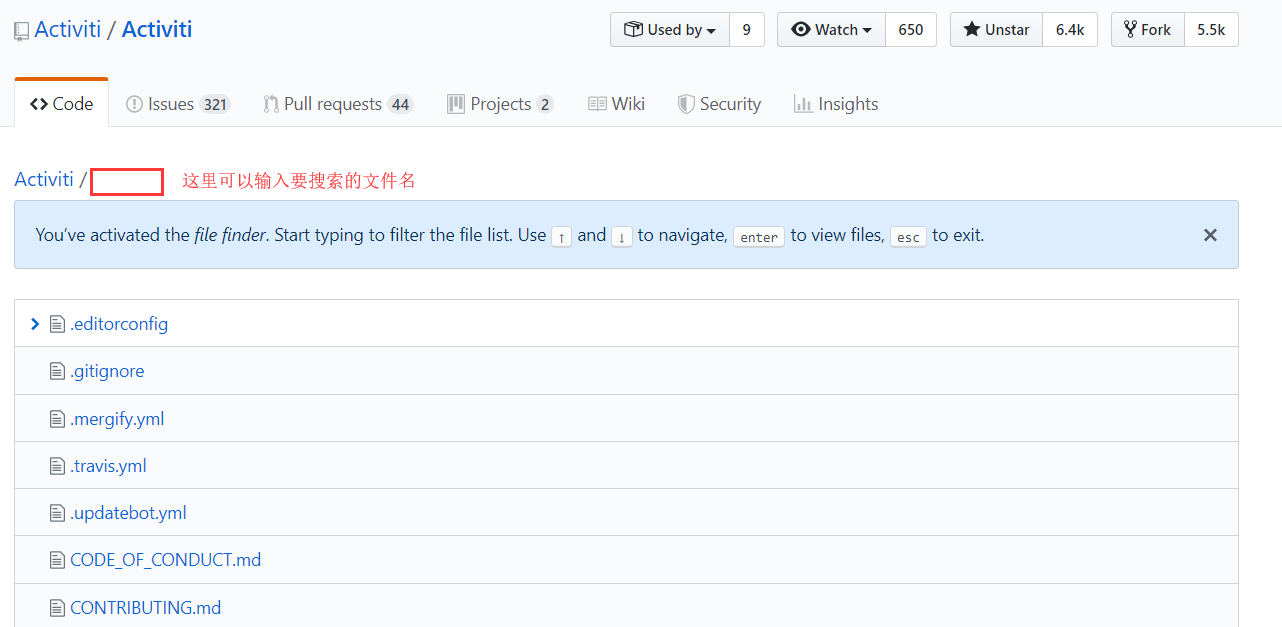Screen dimensions: 1282x627
Task: Open the .gitignore file
Action: coord(107,371)
